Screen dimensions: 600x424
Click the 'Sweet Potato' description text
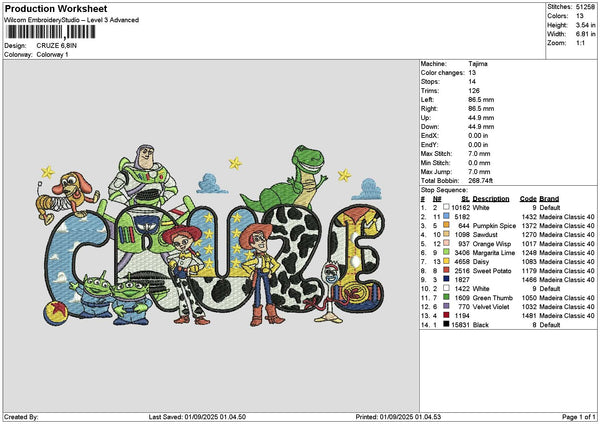pyautogui.click(x=492, y=271)
